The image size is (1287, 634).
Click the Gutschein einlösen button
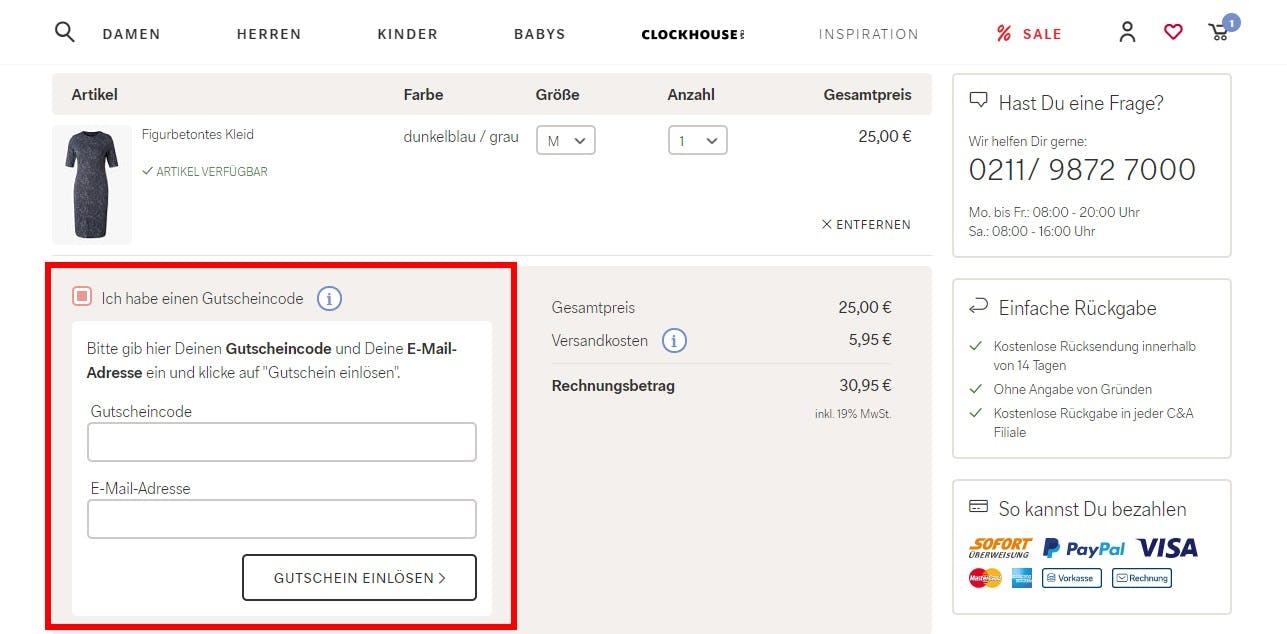pos(359,578)
